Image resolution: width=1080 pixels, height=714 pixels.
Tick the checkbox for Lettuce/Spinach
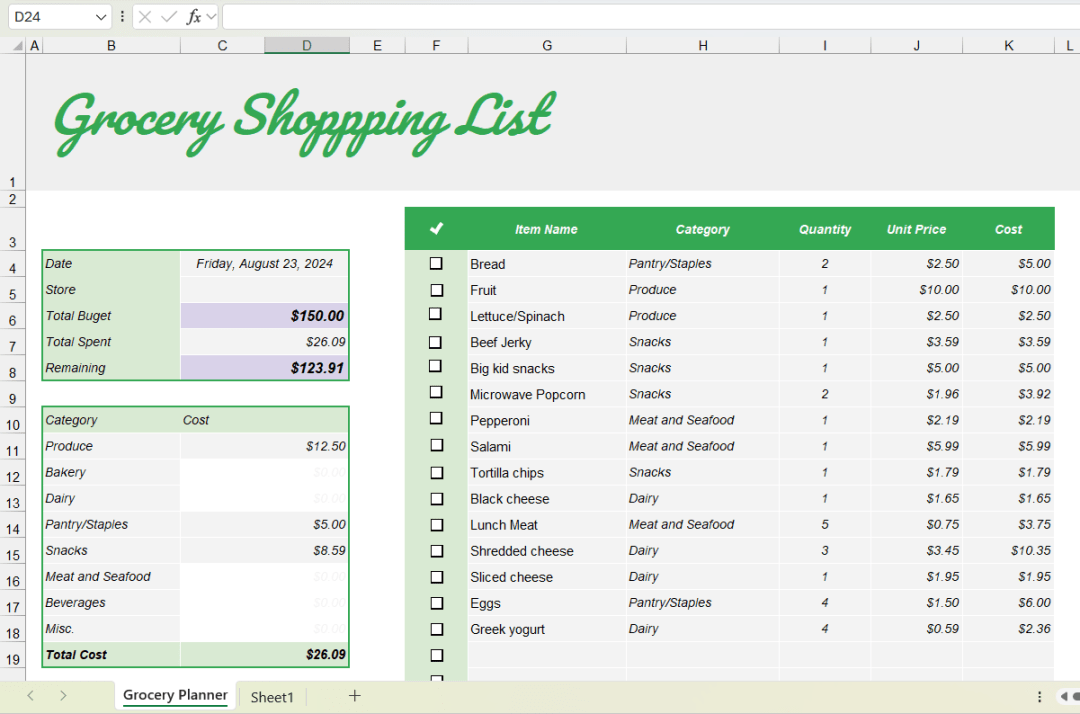(435, 314)
